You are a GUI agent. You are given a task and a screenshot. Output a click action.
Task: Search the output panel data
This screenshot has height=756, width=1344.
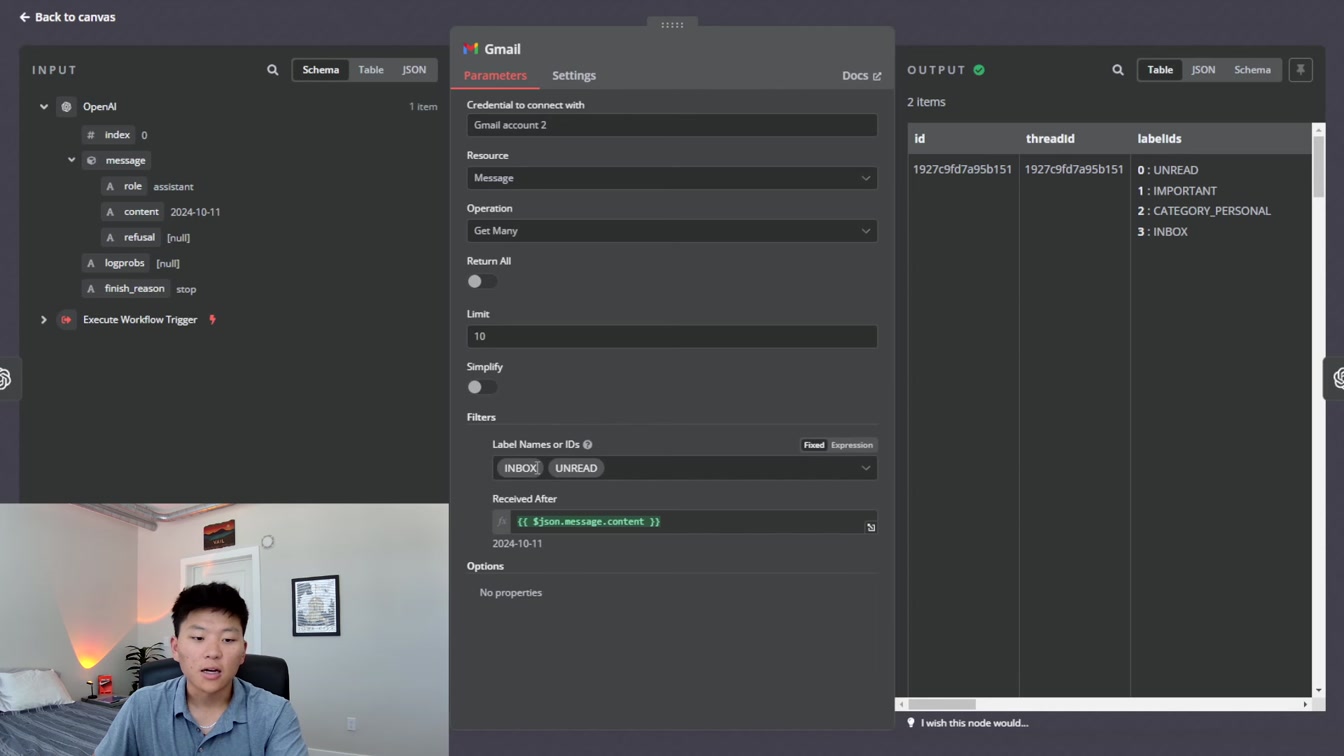click(1118, 70)
